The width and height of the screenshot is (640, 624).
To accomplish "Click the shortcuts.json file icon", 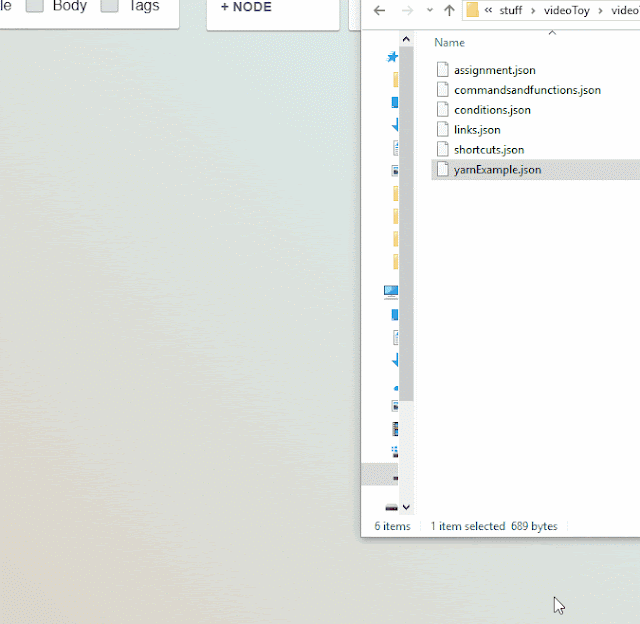I will tap(442, 150).
